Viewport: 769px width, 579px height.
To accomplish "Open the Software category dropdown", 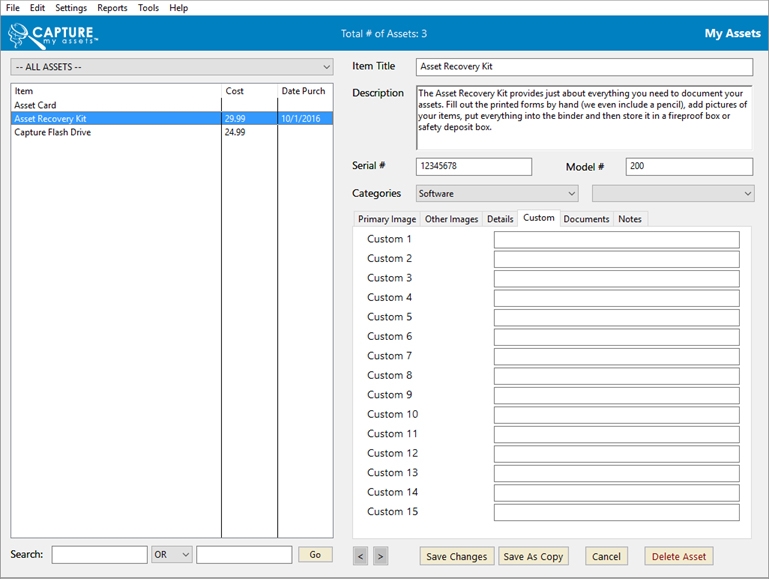I will pyautogui.click(x=496, y=193).
